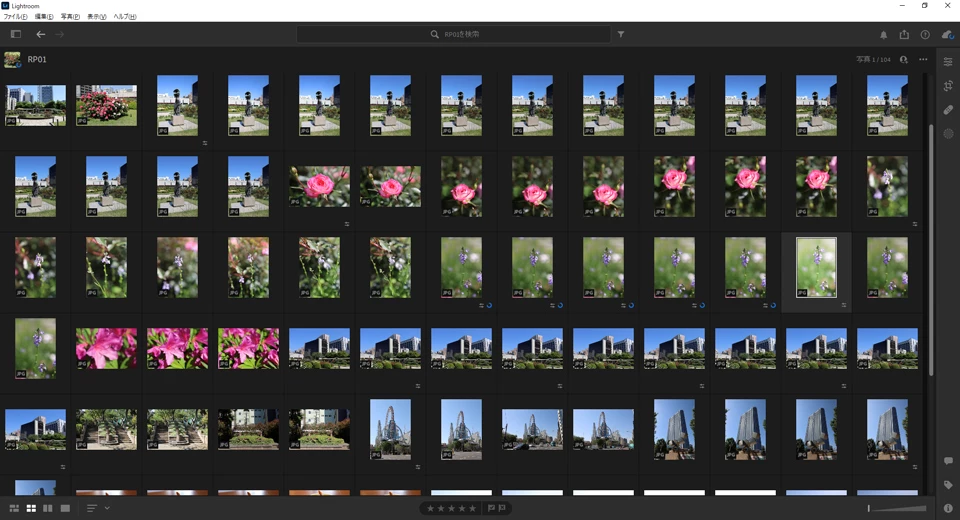The width and height of the screenshot is (960, 520).
Task: Open the three-dot album options menu
Action: (923, 59)
